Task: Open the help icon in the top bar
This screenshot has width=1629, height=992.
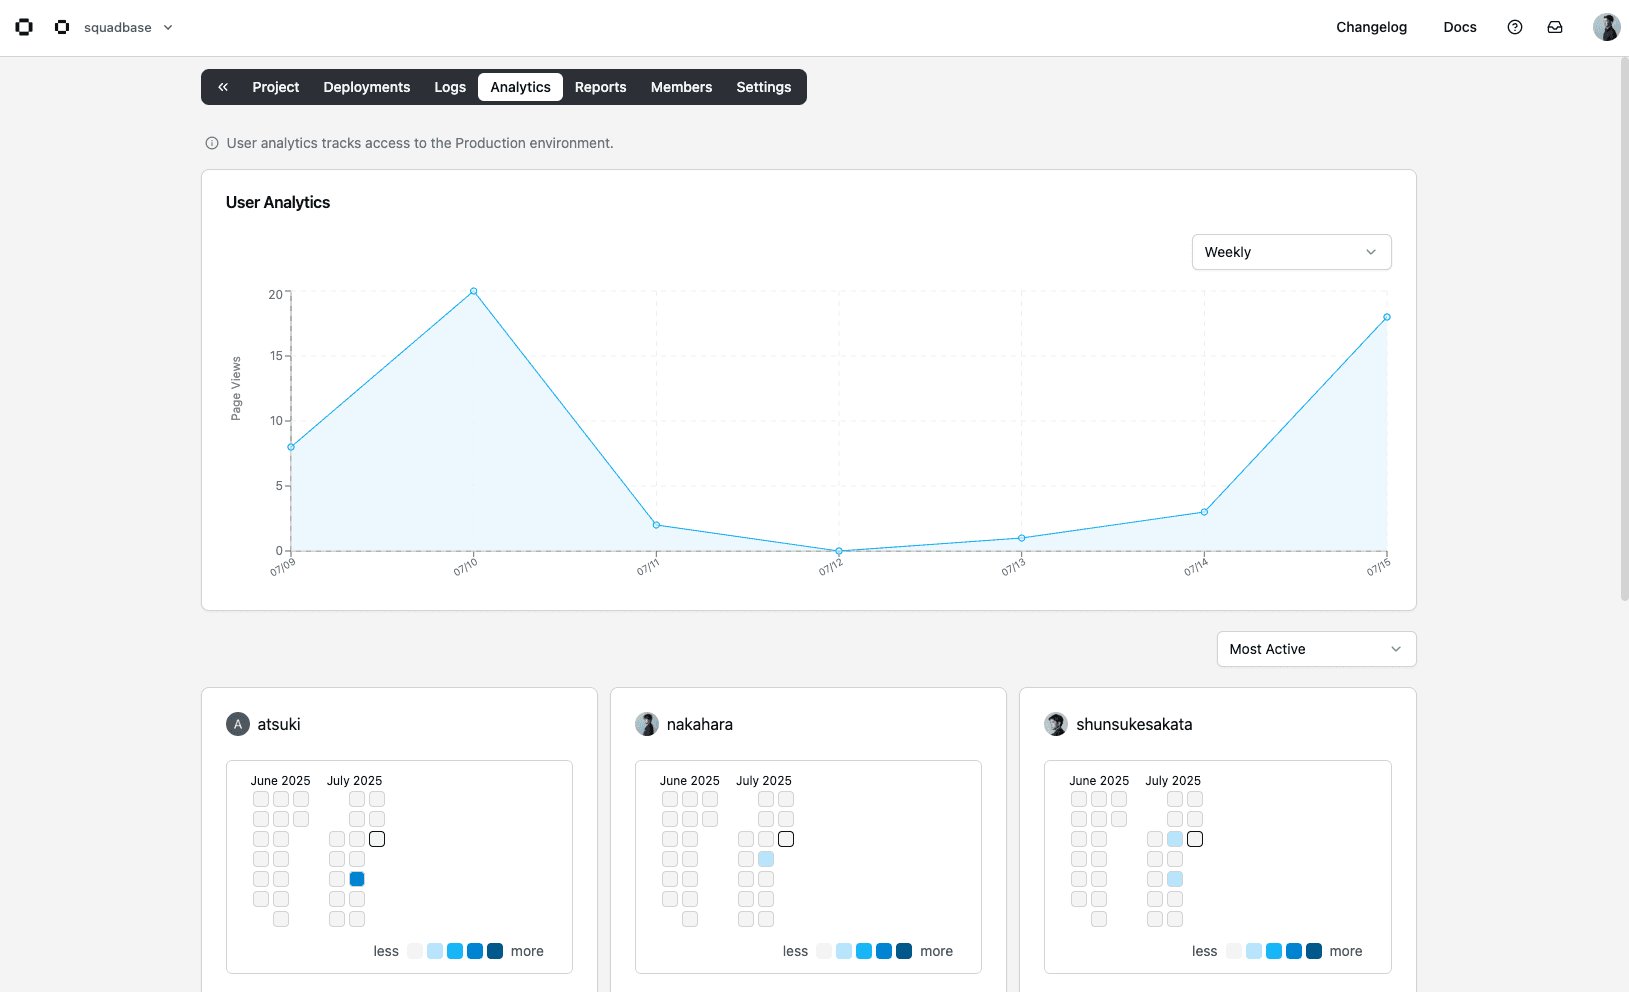Action: coord(1514,27)
